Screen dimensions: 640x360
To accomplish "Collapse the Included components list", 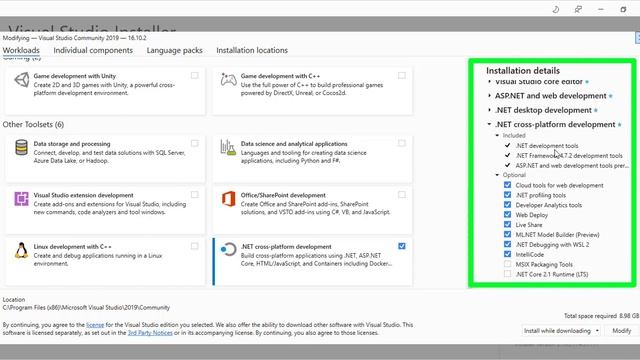I will pyautogui.click(x=497, y=135).
